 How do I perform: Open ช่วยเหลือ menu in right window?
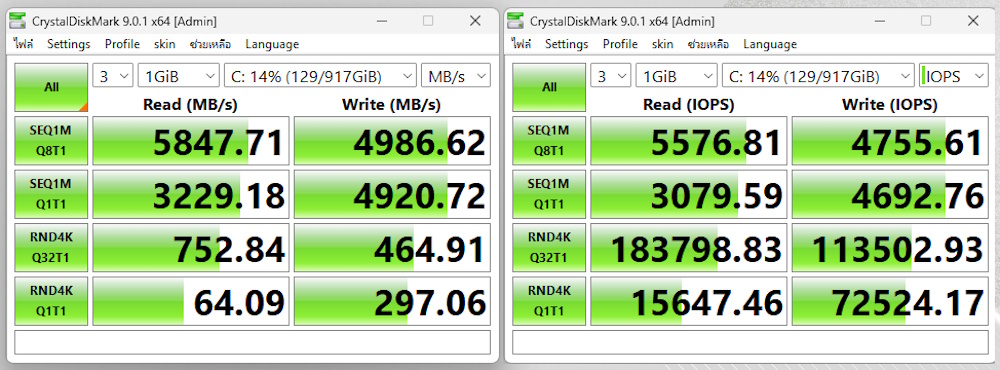[709, 44]
